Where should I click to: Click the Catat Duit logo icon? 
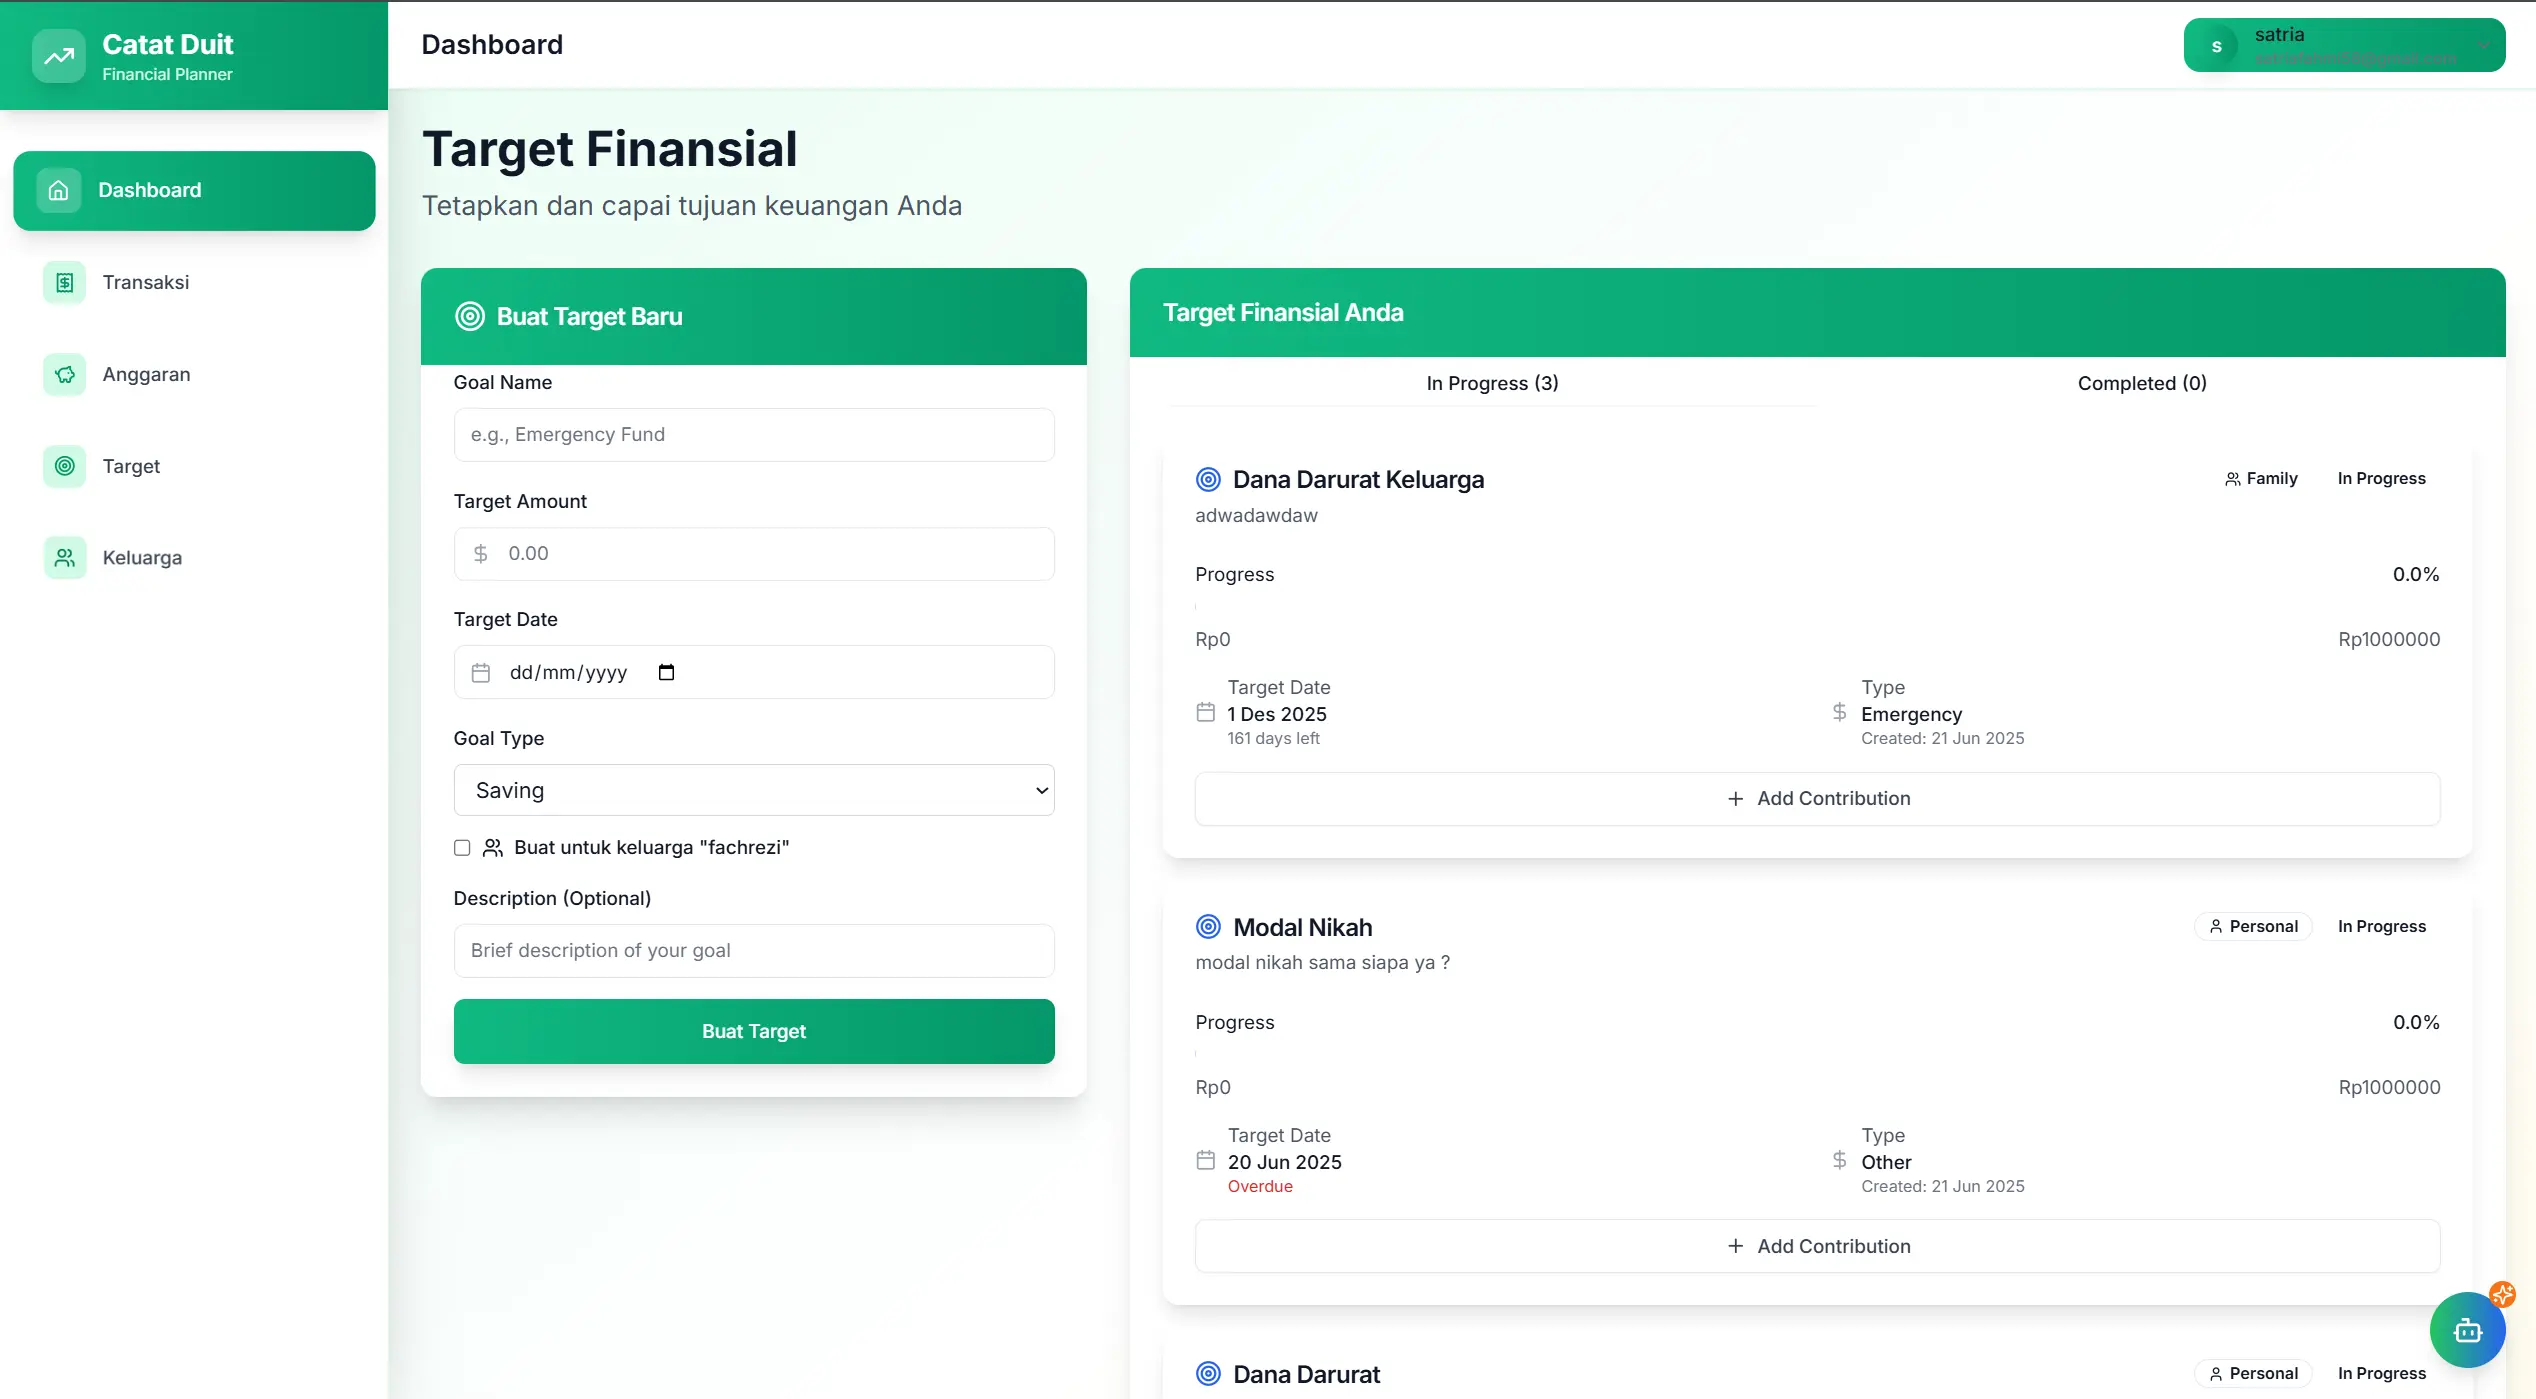(x=58, y=55)
